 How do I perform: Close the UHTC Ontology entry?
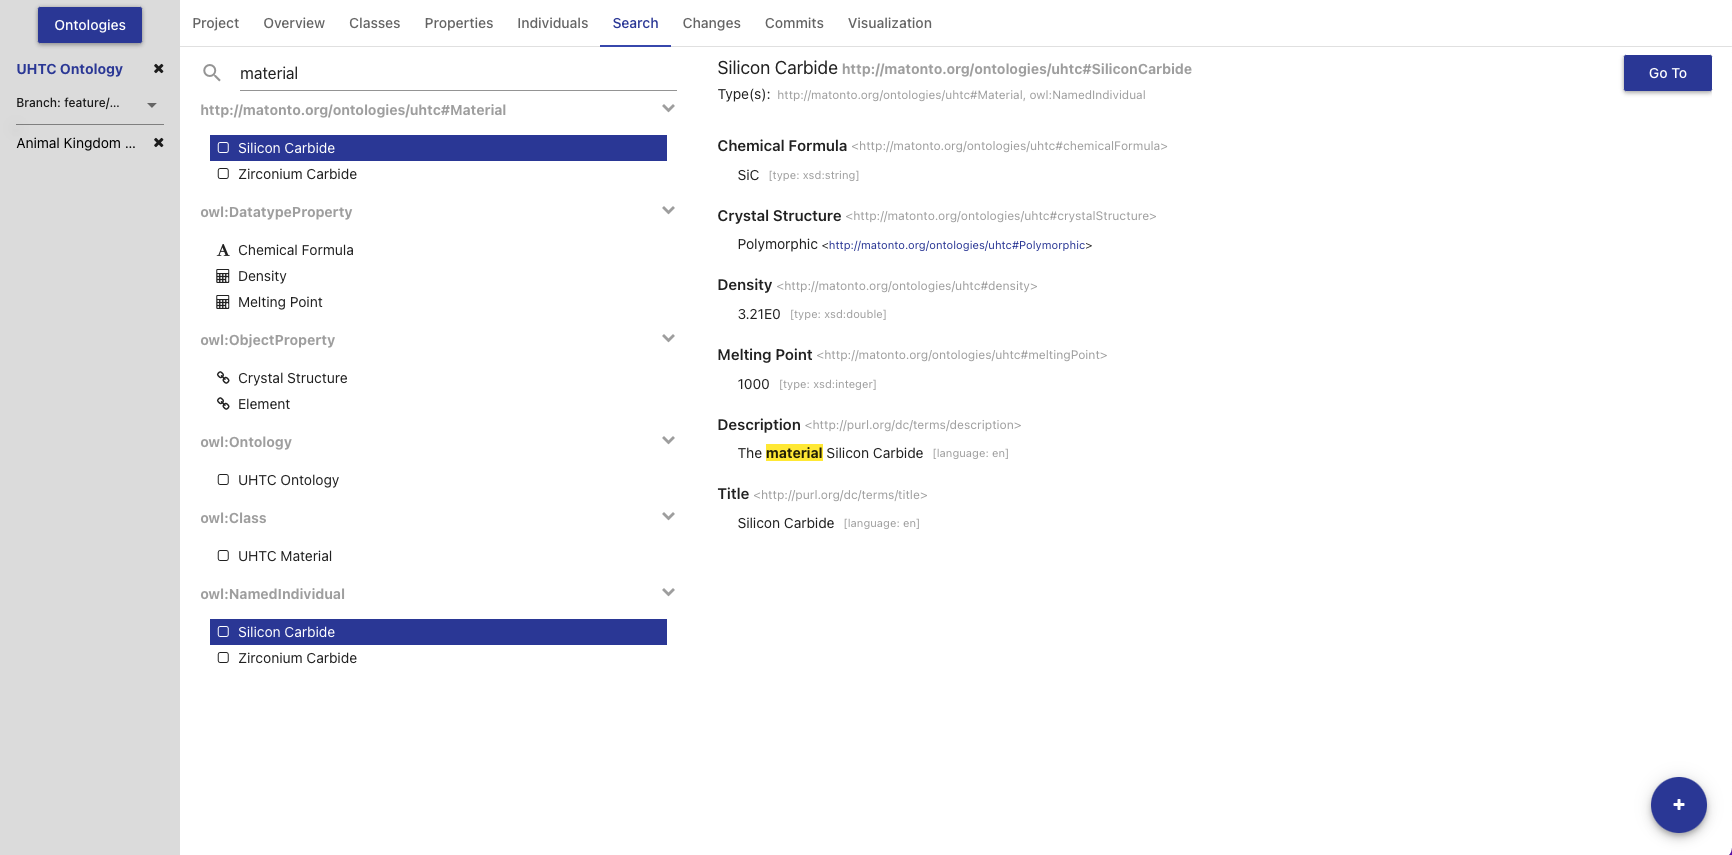[158, 69]
